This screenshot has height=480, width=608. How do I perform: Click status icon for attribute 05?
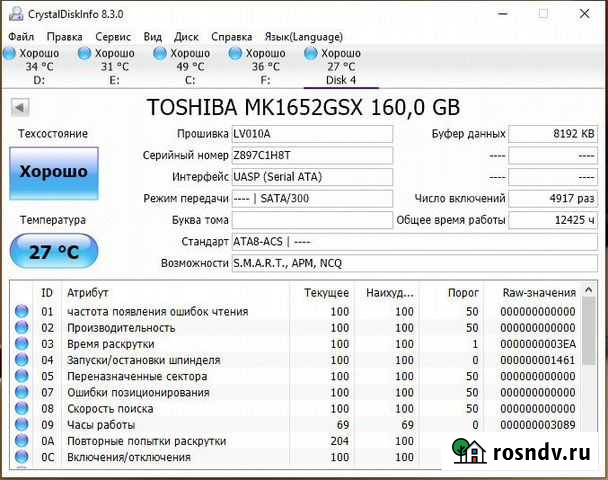pyautogui.click(x=22, y=376)
